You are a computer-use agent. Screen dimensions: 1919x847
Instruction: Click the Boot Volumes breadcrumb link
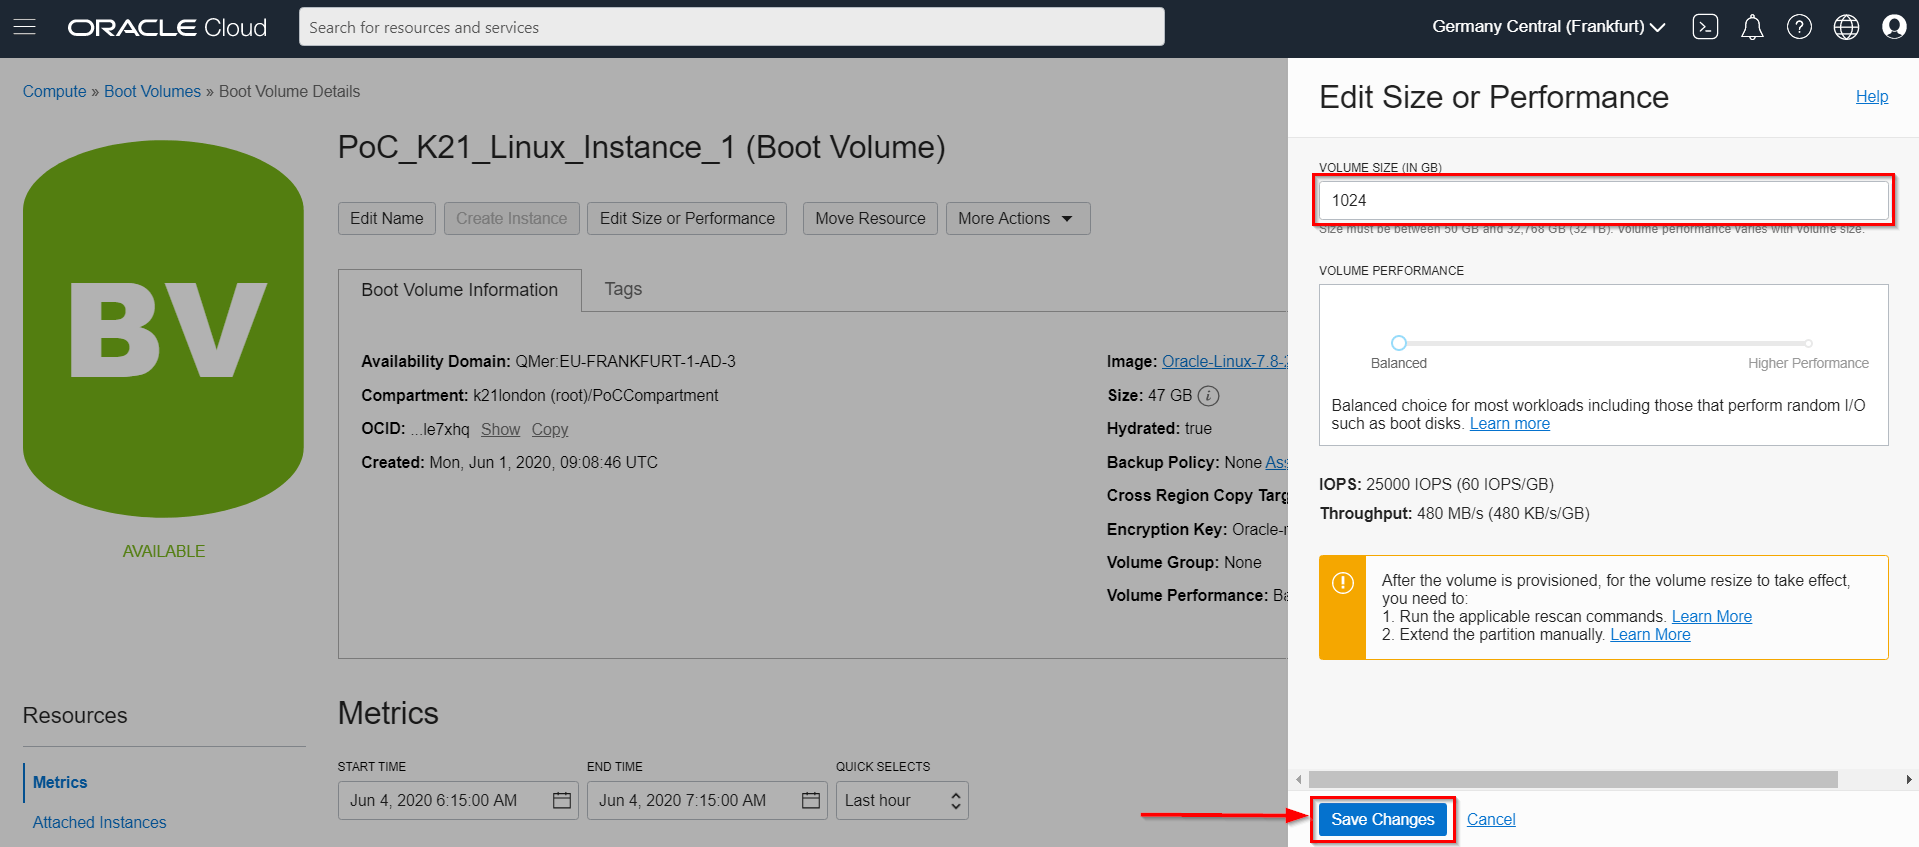(152, 91)
